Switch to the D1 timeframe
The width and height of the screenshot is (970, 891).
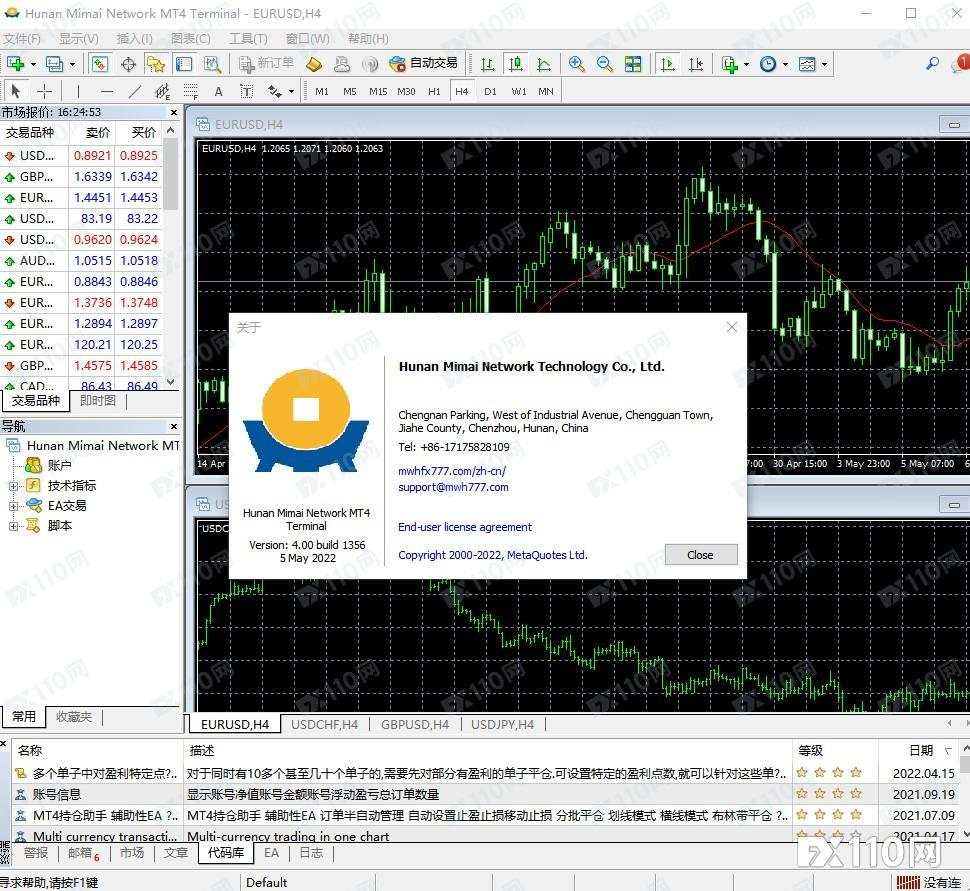pos(490,92)
